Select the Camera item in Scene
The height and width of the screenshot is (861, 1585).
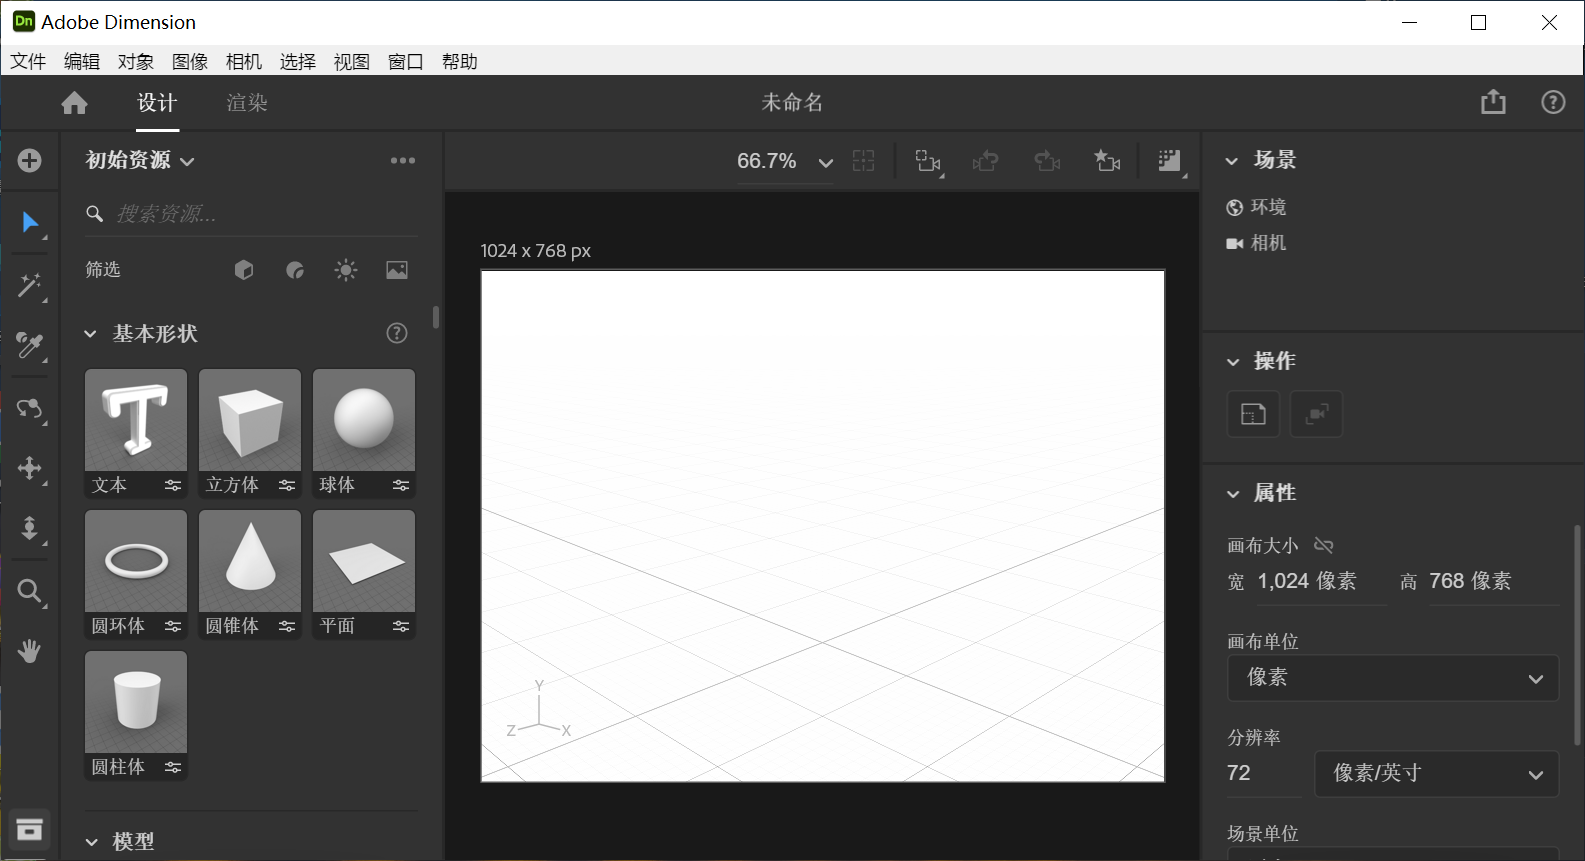click(x=1257, y=243)
